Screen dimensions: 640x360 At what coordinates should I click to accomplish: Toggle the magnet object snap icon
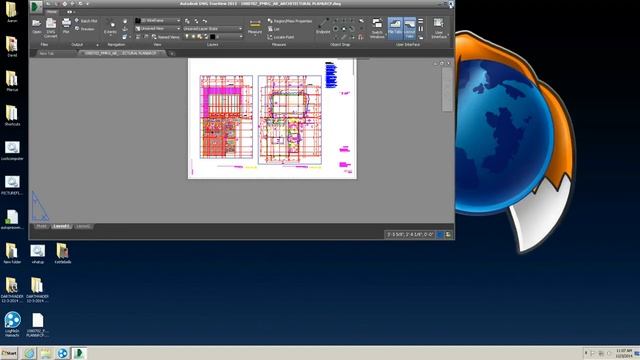pyautogui.click(x=360, y=37)
